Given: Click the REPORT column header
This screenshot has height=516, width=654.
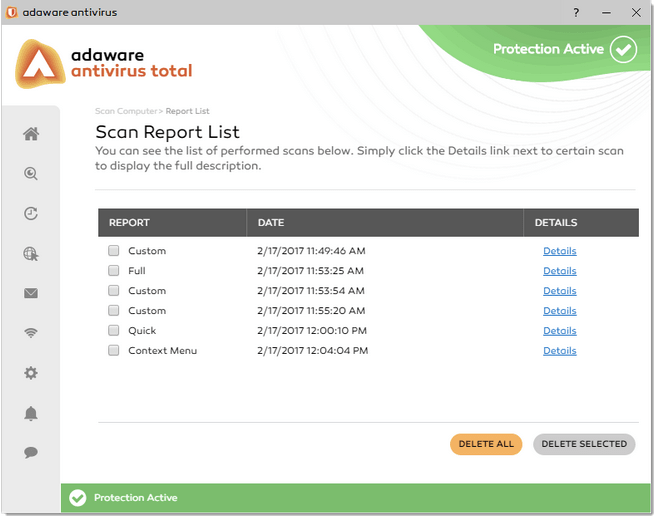Looking at the screenshot, I should coord(172,223).
